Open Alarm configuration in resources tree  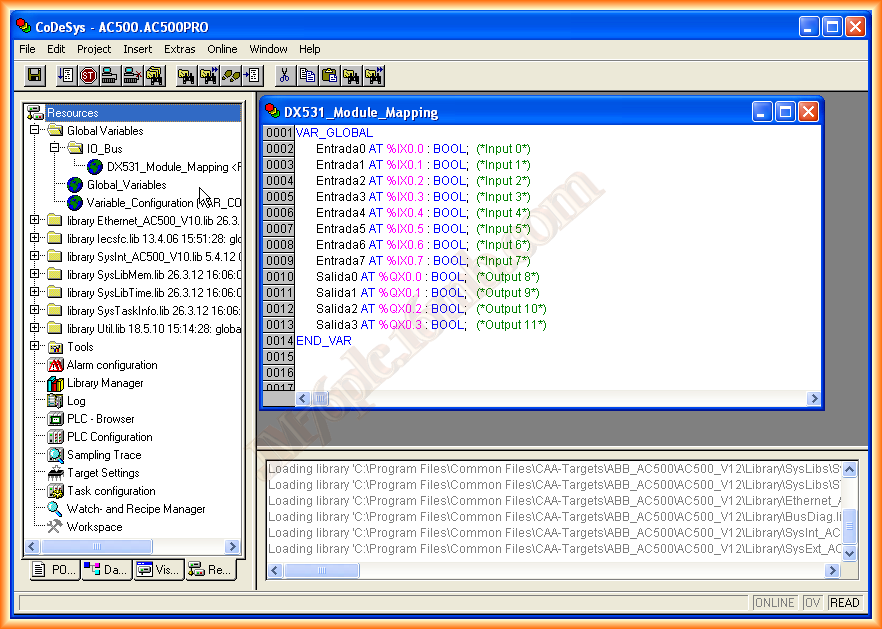pos(111,365)
